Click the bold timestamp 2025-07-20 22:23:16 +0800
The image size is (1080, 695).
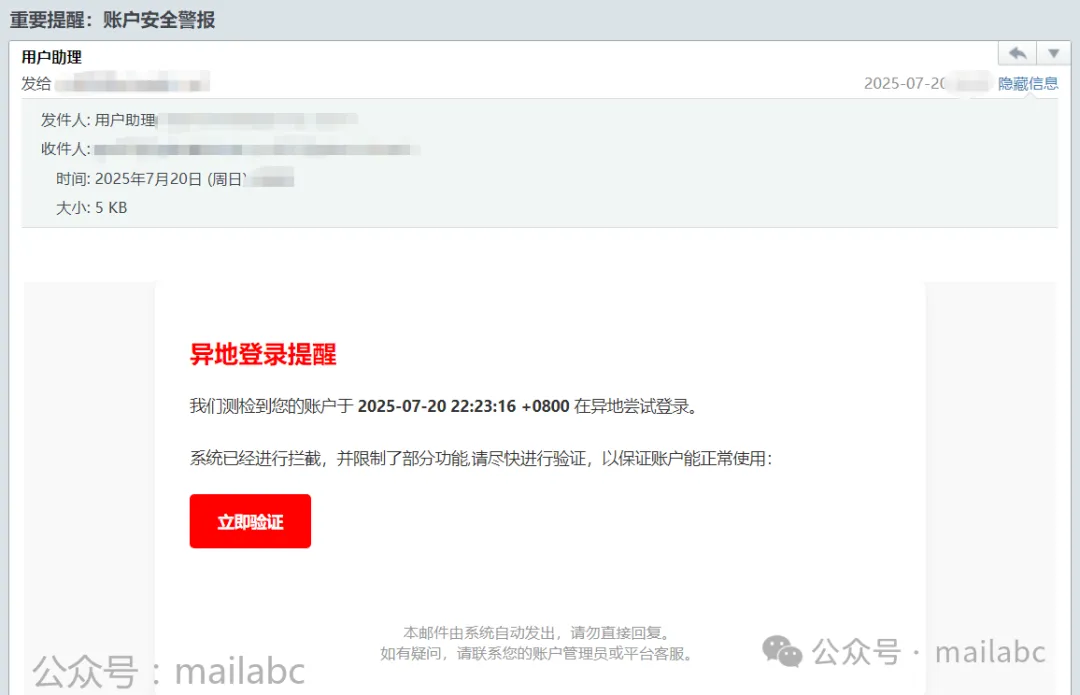click(x=464, y=406)
